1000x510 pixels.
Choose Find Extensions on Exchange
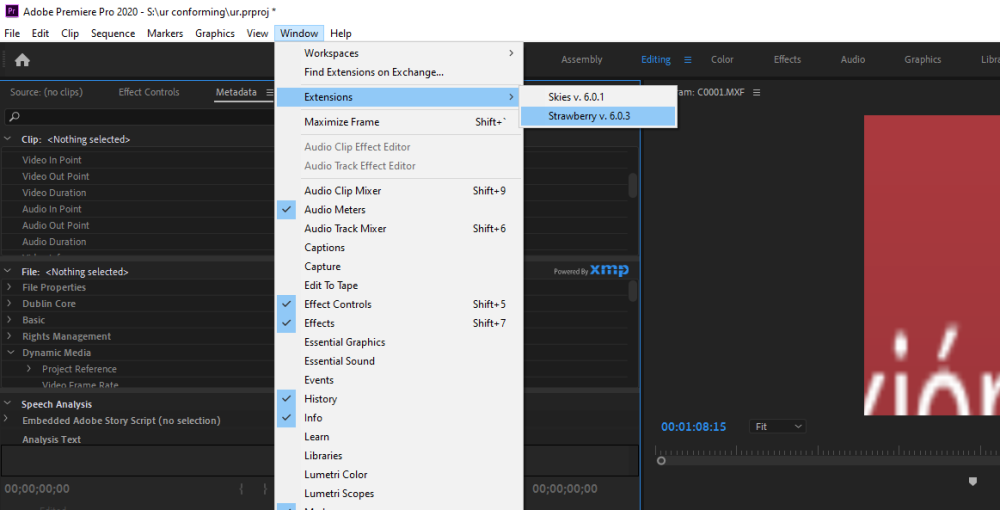(399, 73)
